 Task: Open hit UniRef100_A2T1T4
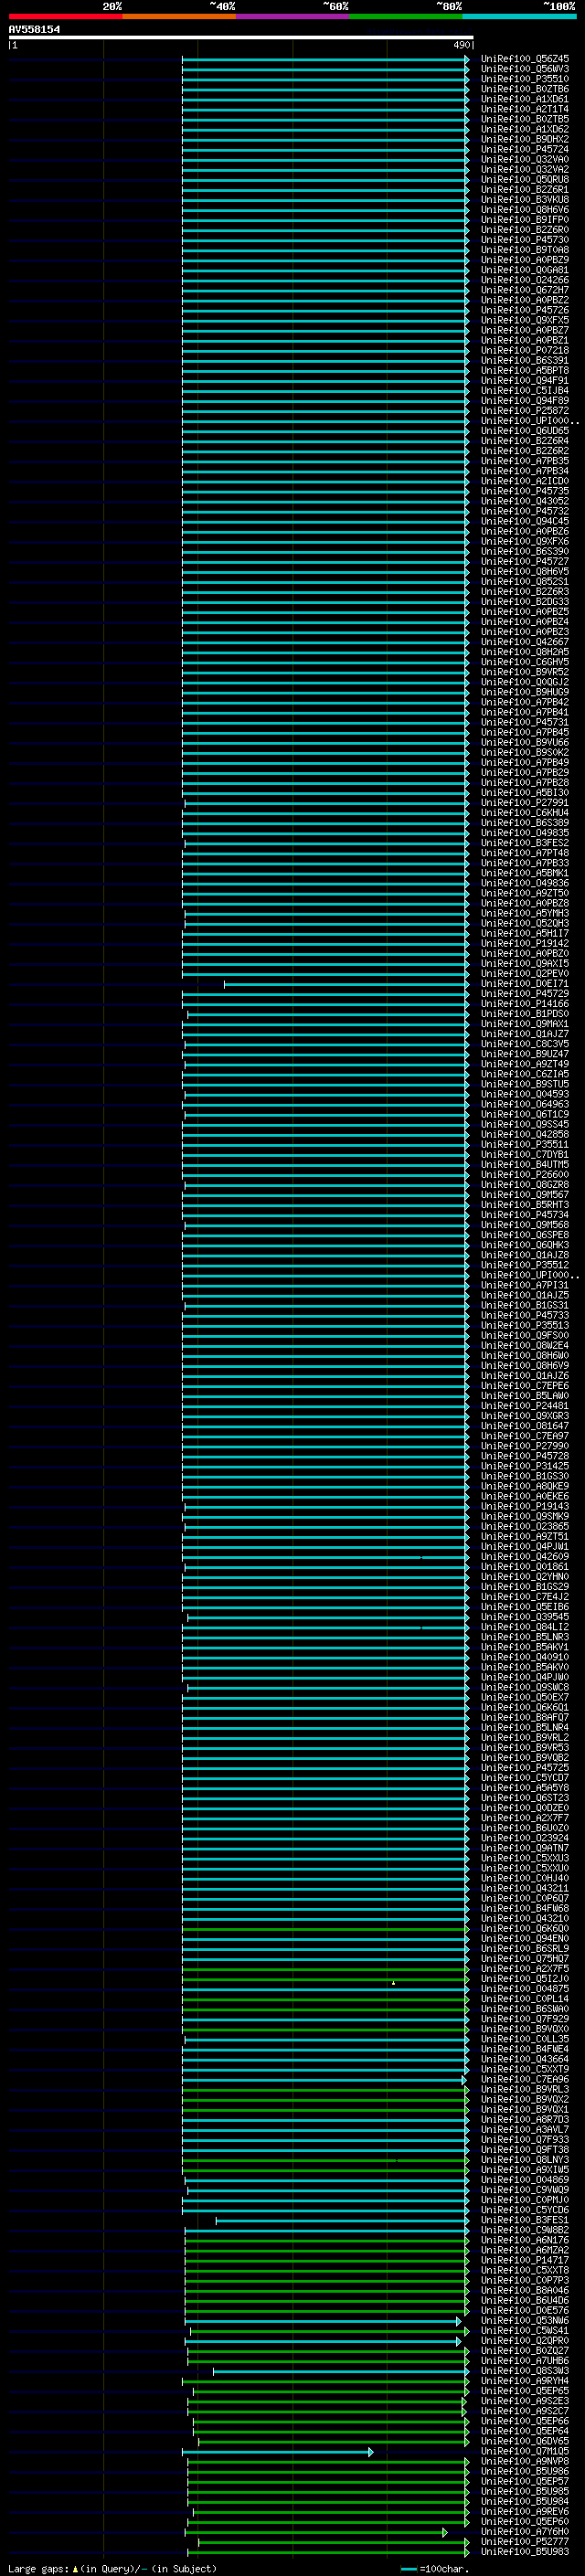click(x=524, y=109)
